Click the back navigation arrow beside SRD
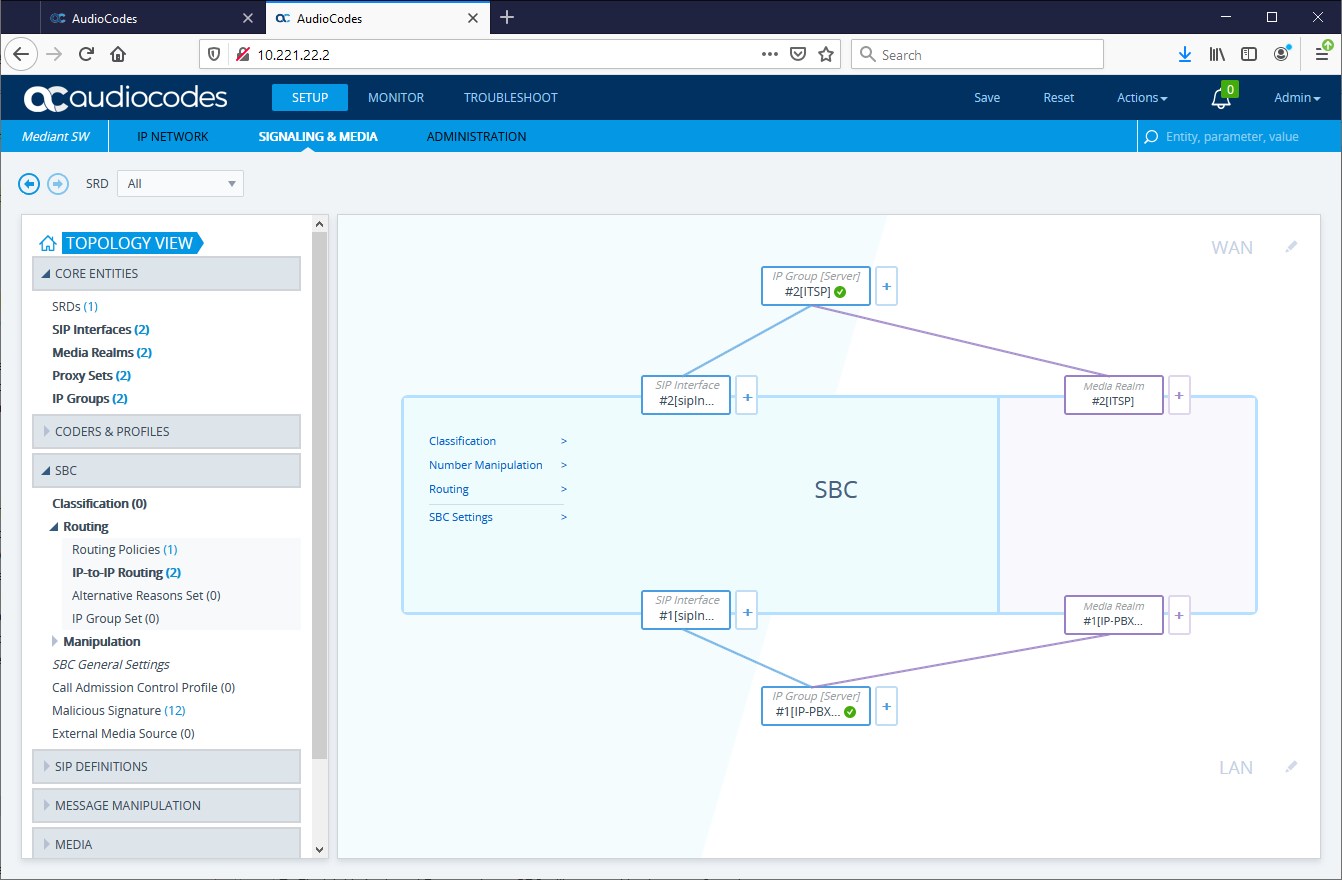This screenshot has height=880, width=1342. click(29, 184)
